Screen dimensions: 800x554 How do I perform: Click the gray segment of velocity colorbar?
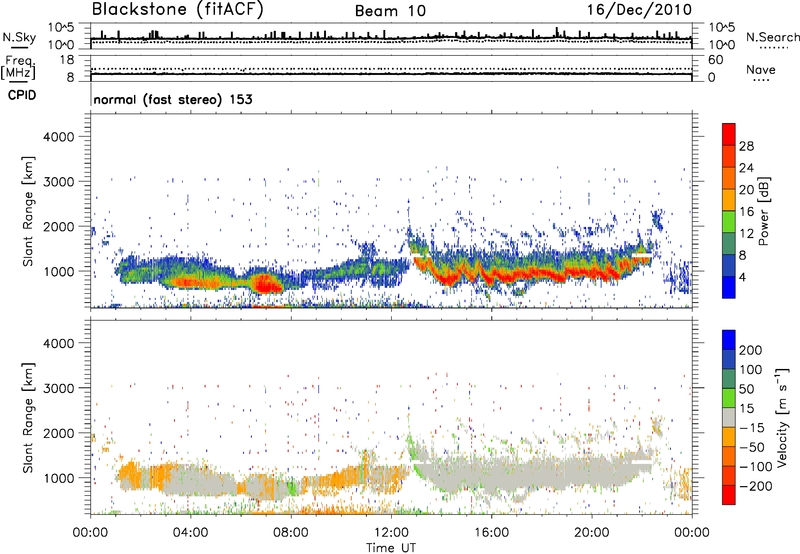(729, 417)
